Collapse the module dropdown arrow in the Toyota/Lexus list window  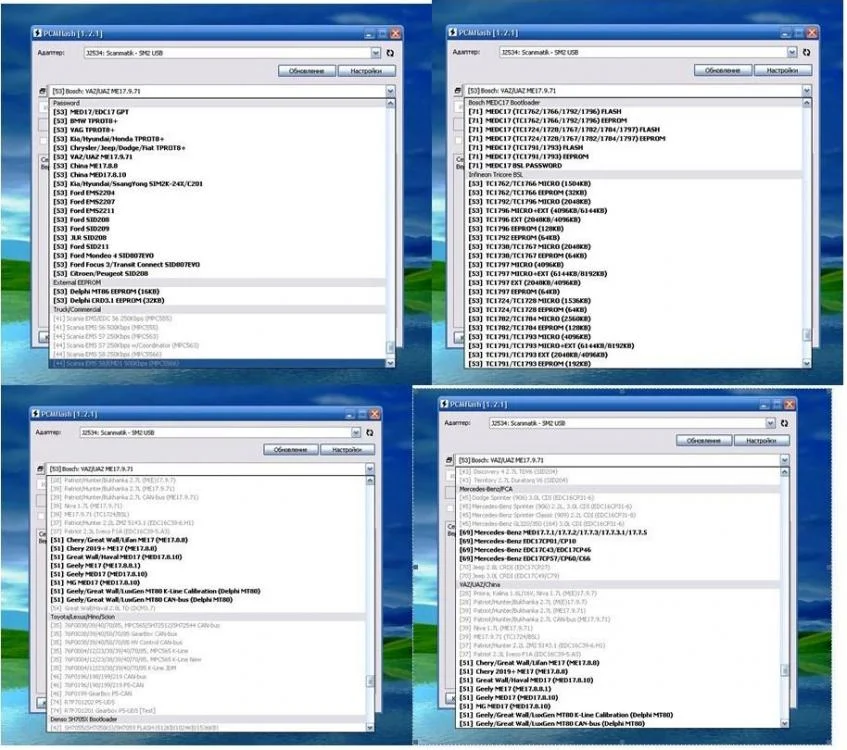click(370, 468)
